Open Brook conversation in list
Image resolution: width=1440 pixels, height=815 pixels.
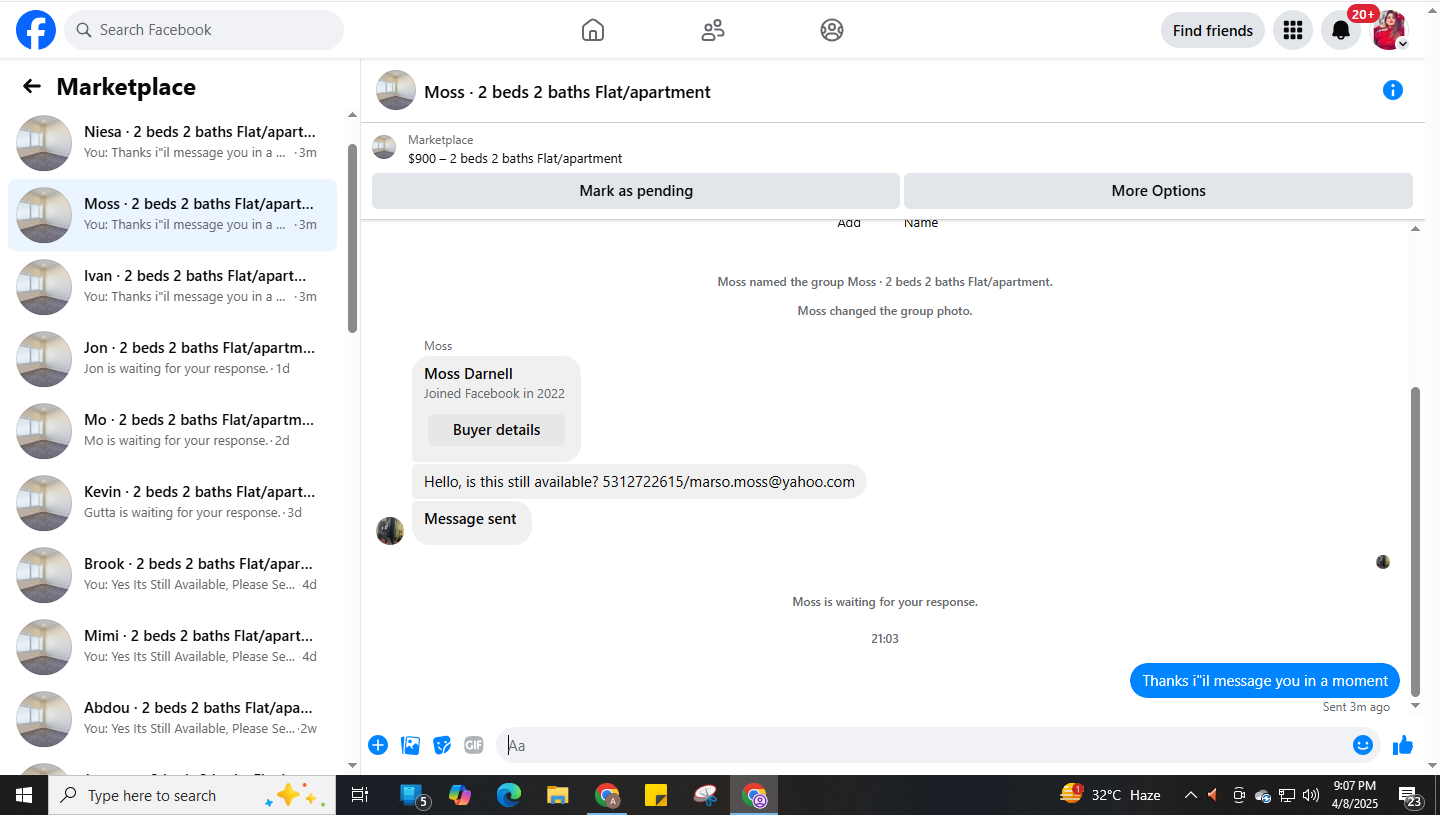point(172,575)
